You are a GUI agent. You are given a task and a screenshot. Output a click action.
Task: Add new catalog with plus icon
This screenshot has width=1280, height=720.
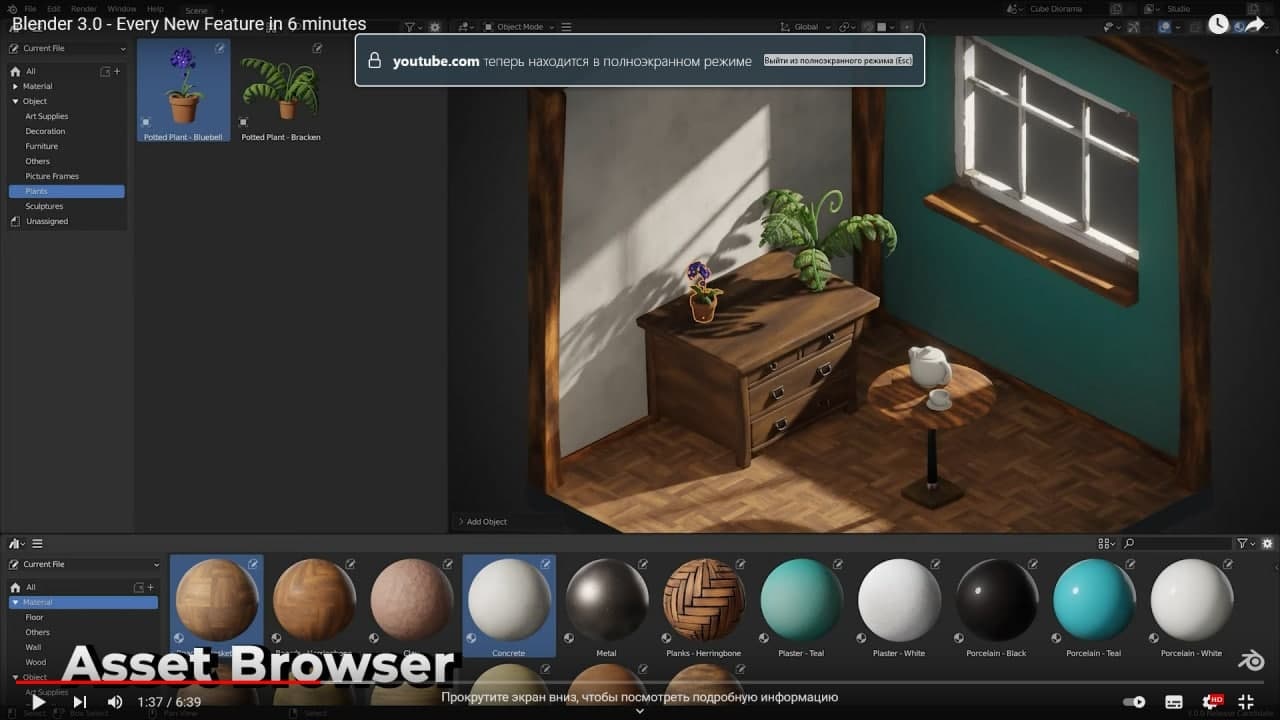click(117, 71)
